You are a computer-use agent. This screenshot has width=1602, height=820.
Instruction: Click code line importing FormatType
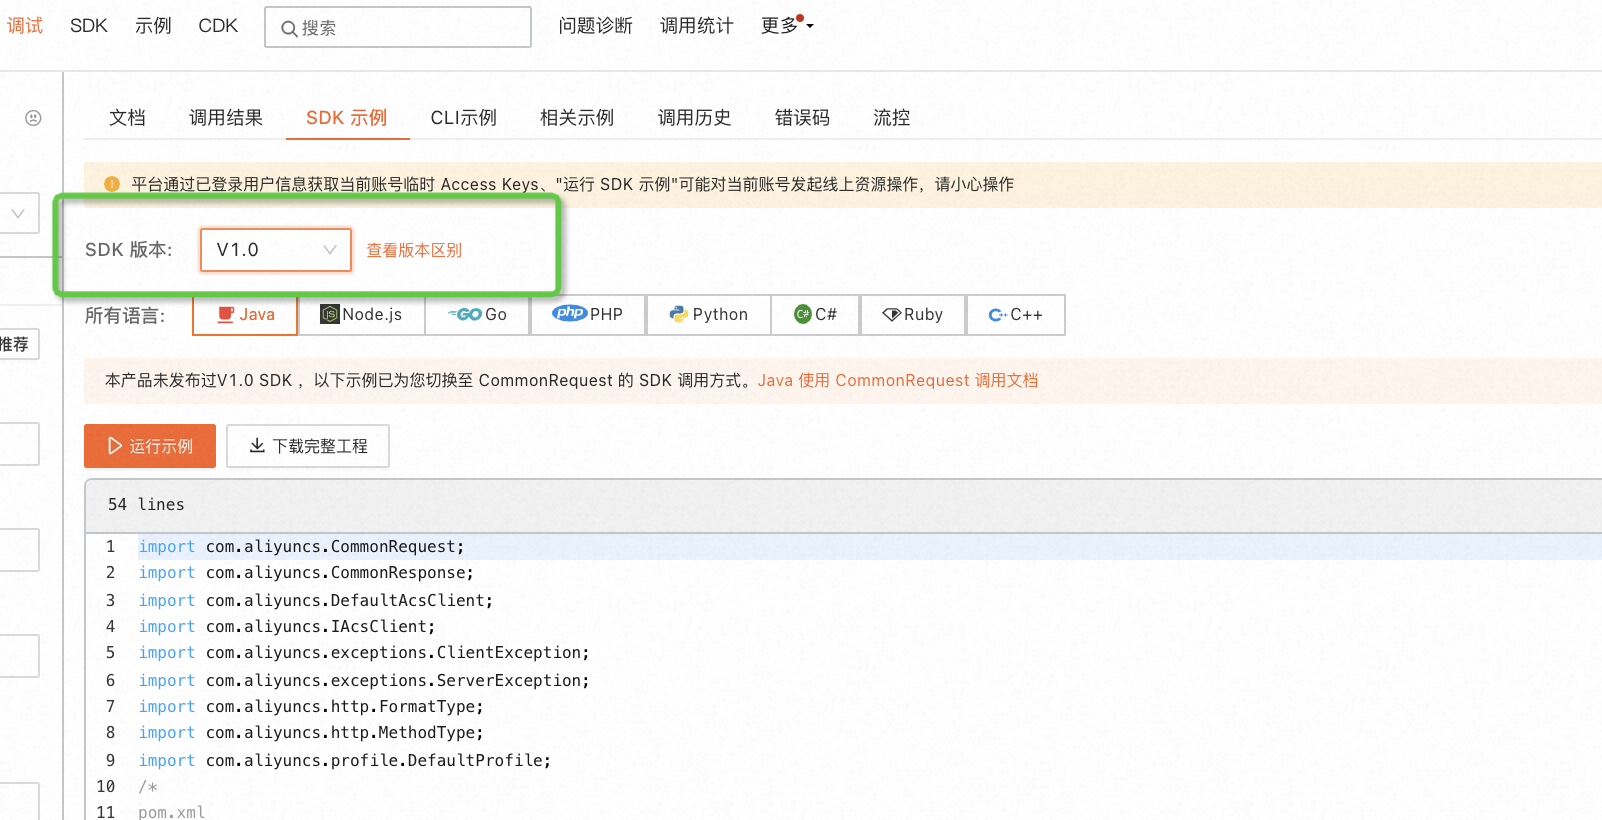311,707
